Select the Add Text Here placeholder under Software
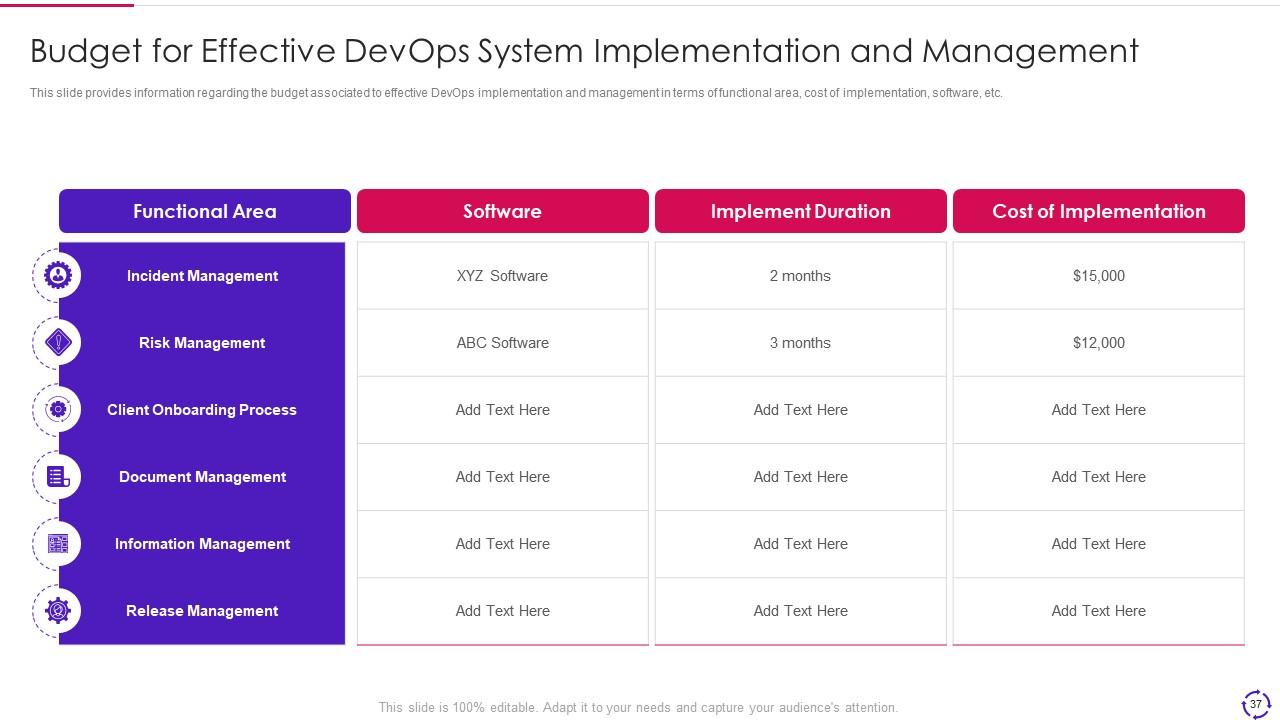 point(502,409)
